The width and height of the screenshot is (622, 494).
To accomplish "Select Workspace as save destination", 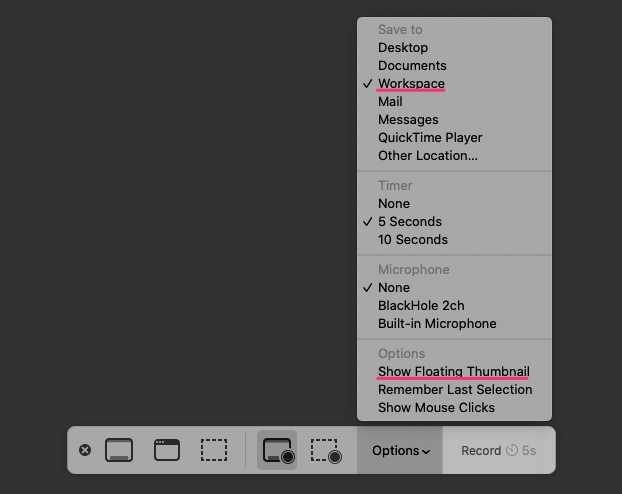I will tap(411, 83).
